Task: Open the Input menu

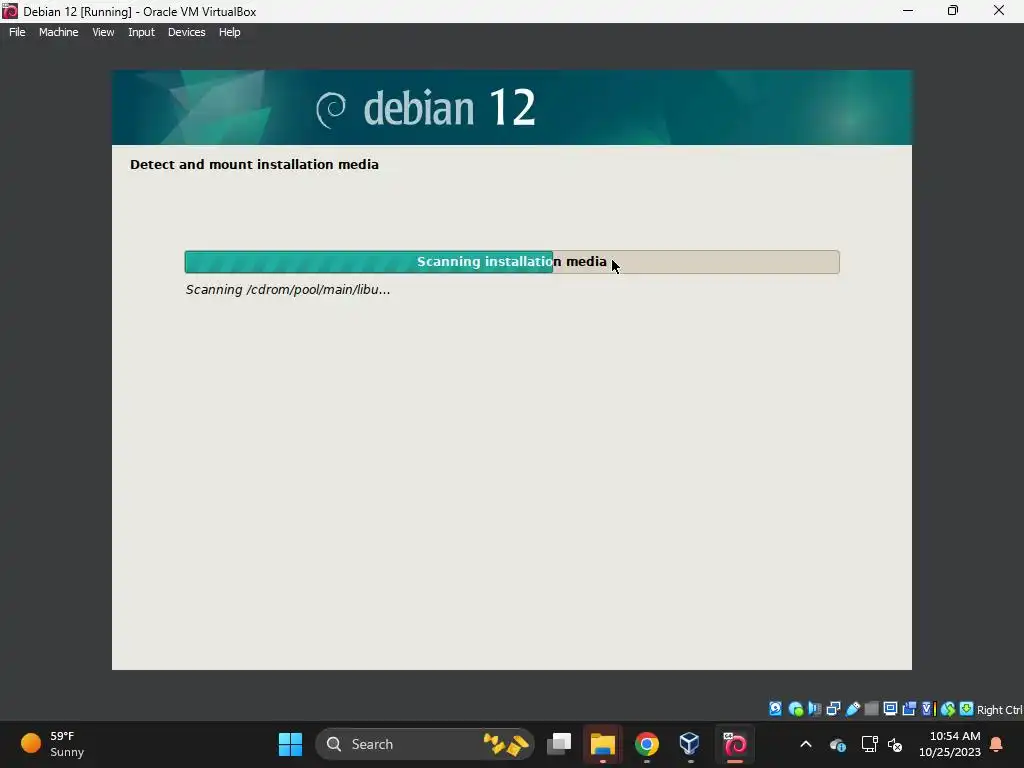Action: tap(141, 32)
